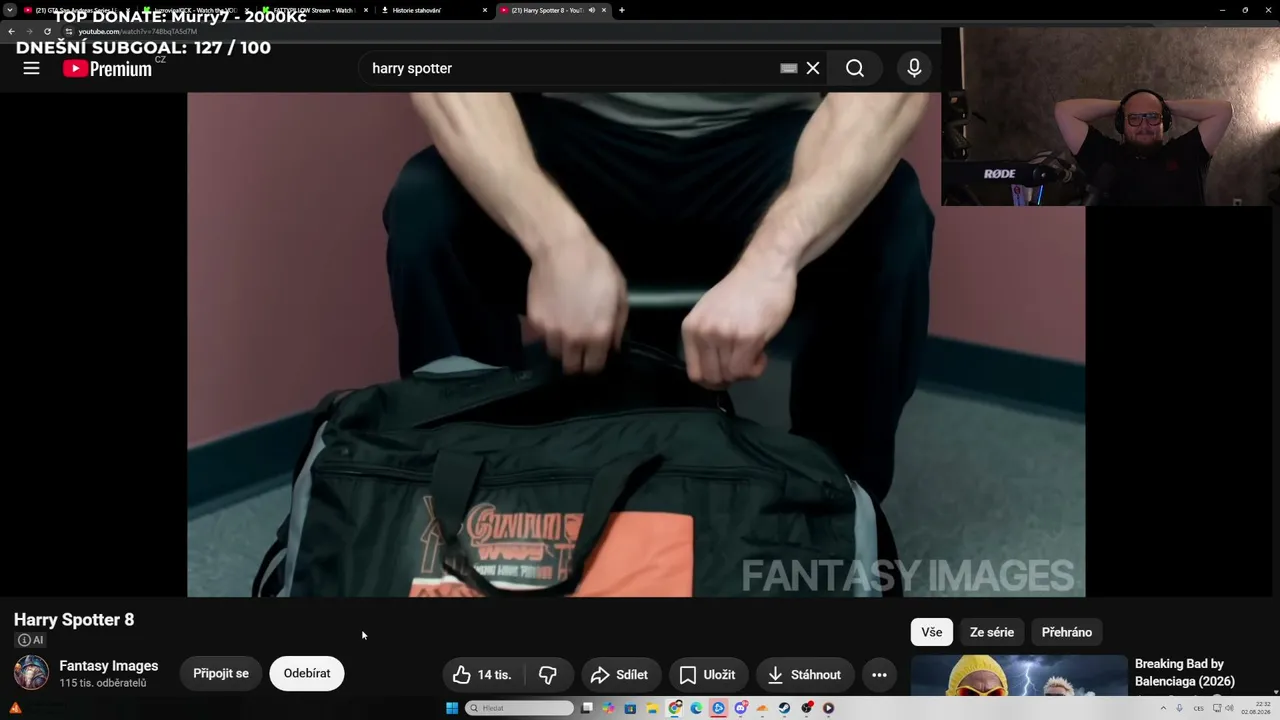1280x720 pixels.
Task: Open the YouTube guide hamburger menu
Action: point(31,68)
